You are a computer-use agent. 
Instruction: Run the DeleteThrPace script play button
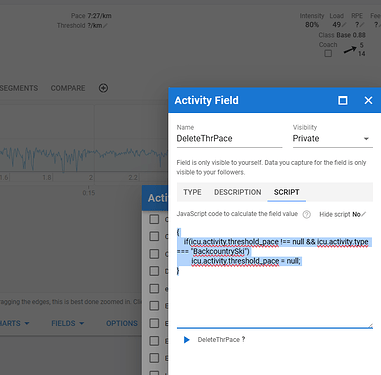tap(187, 340)
